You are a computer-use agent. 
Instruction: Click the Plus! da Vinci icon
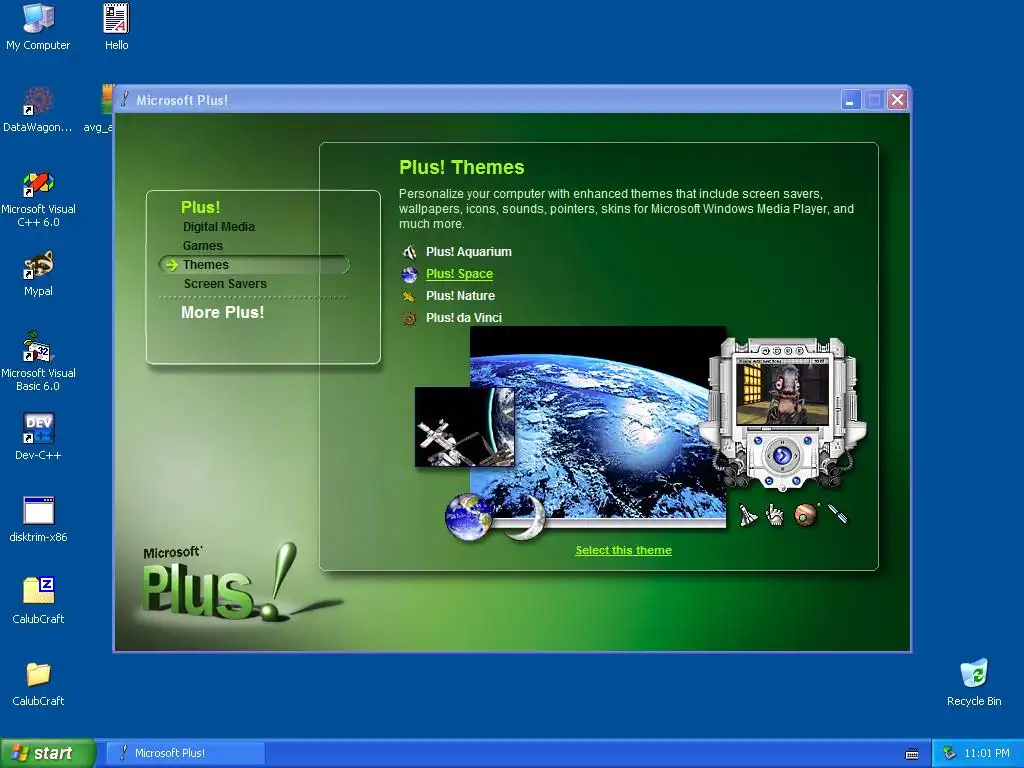409,319
